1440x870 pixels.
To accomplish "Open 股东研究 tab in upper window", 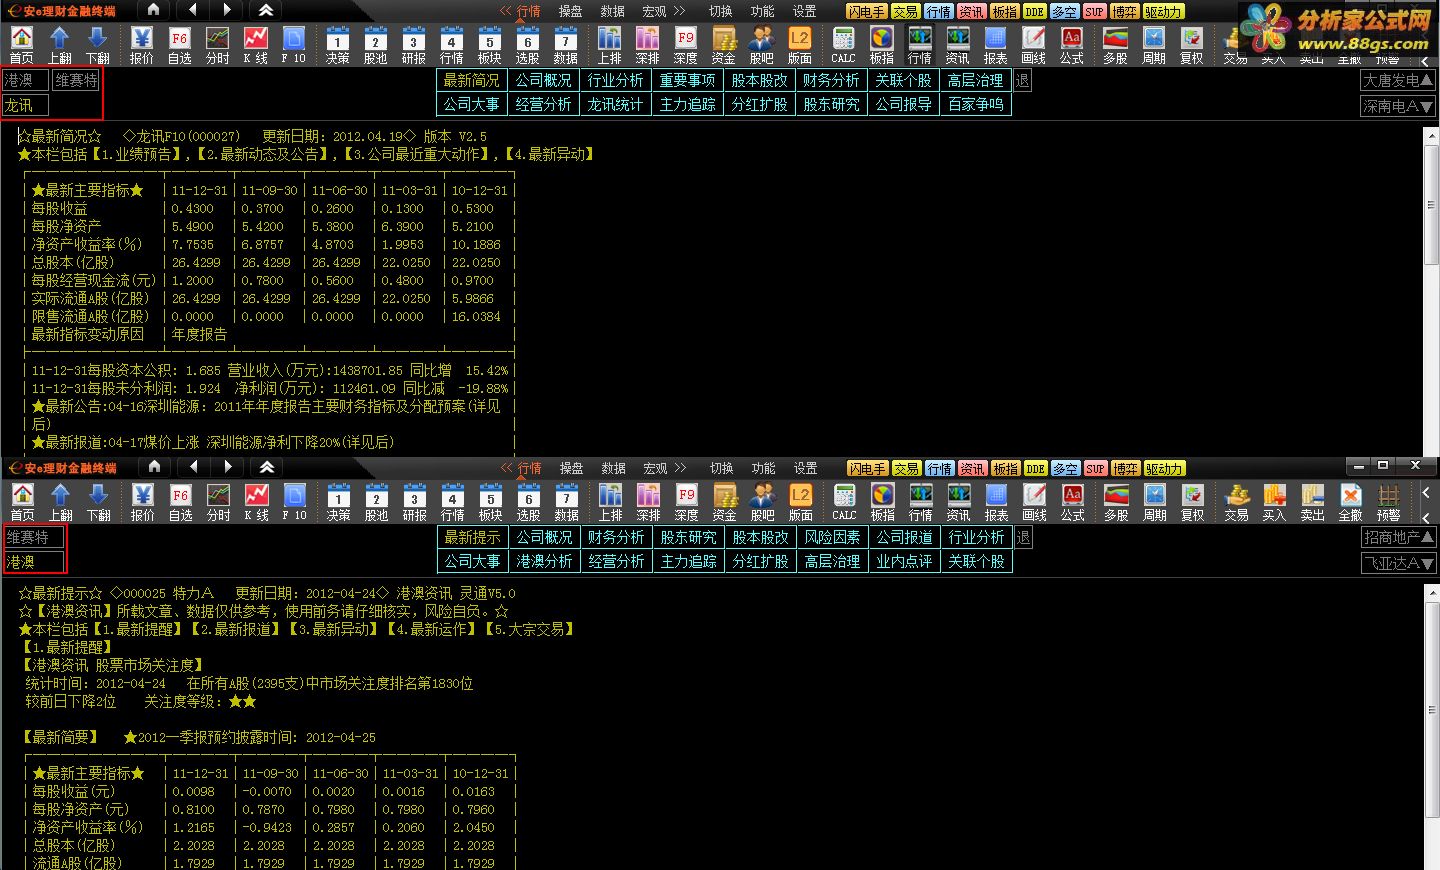I will pyautogui.click(x=832, y=104).
